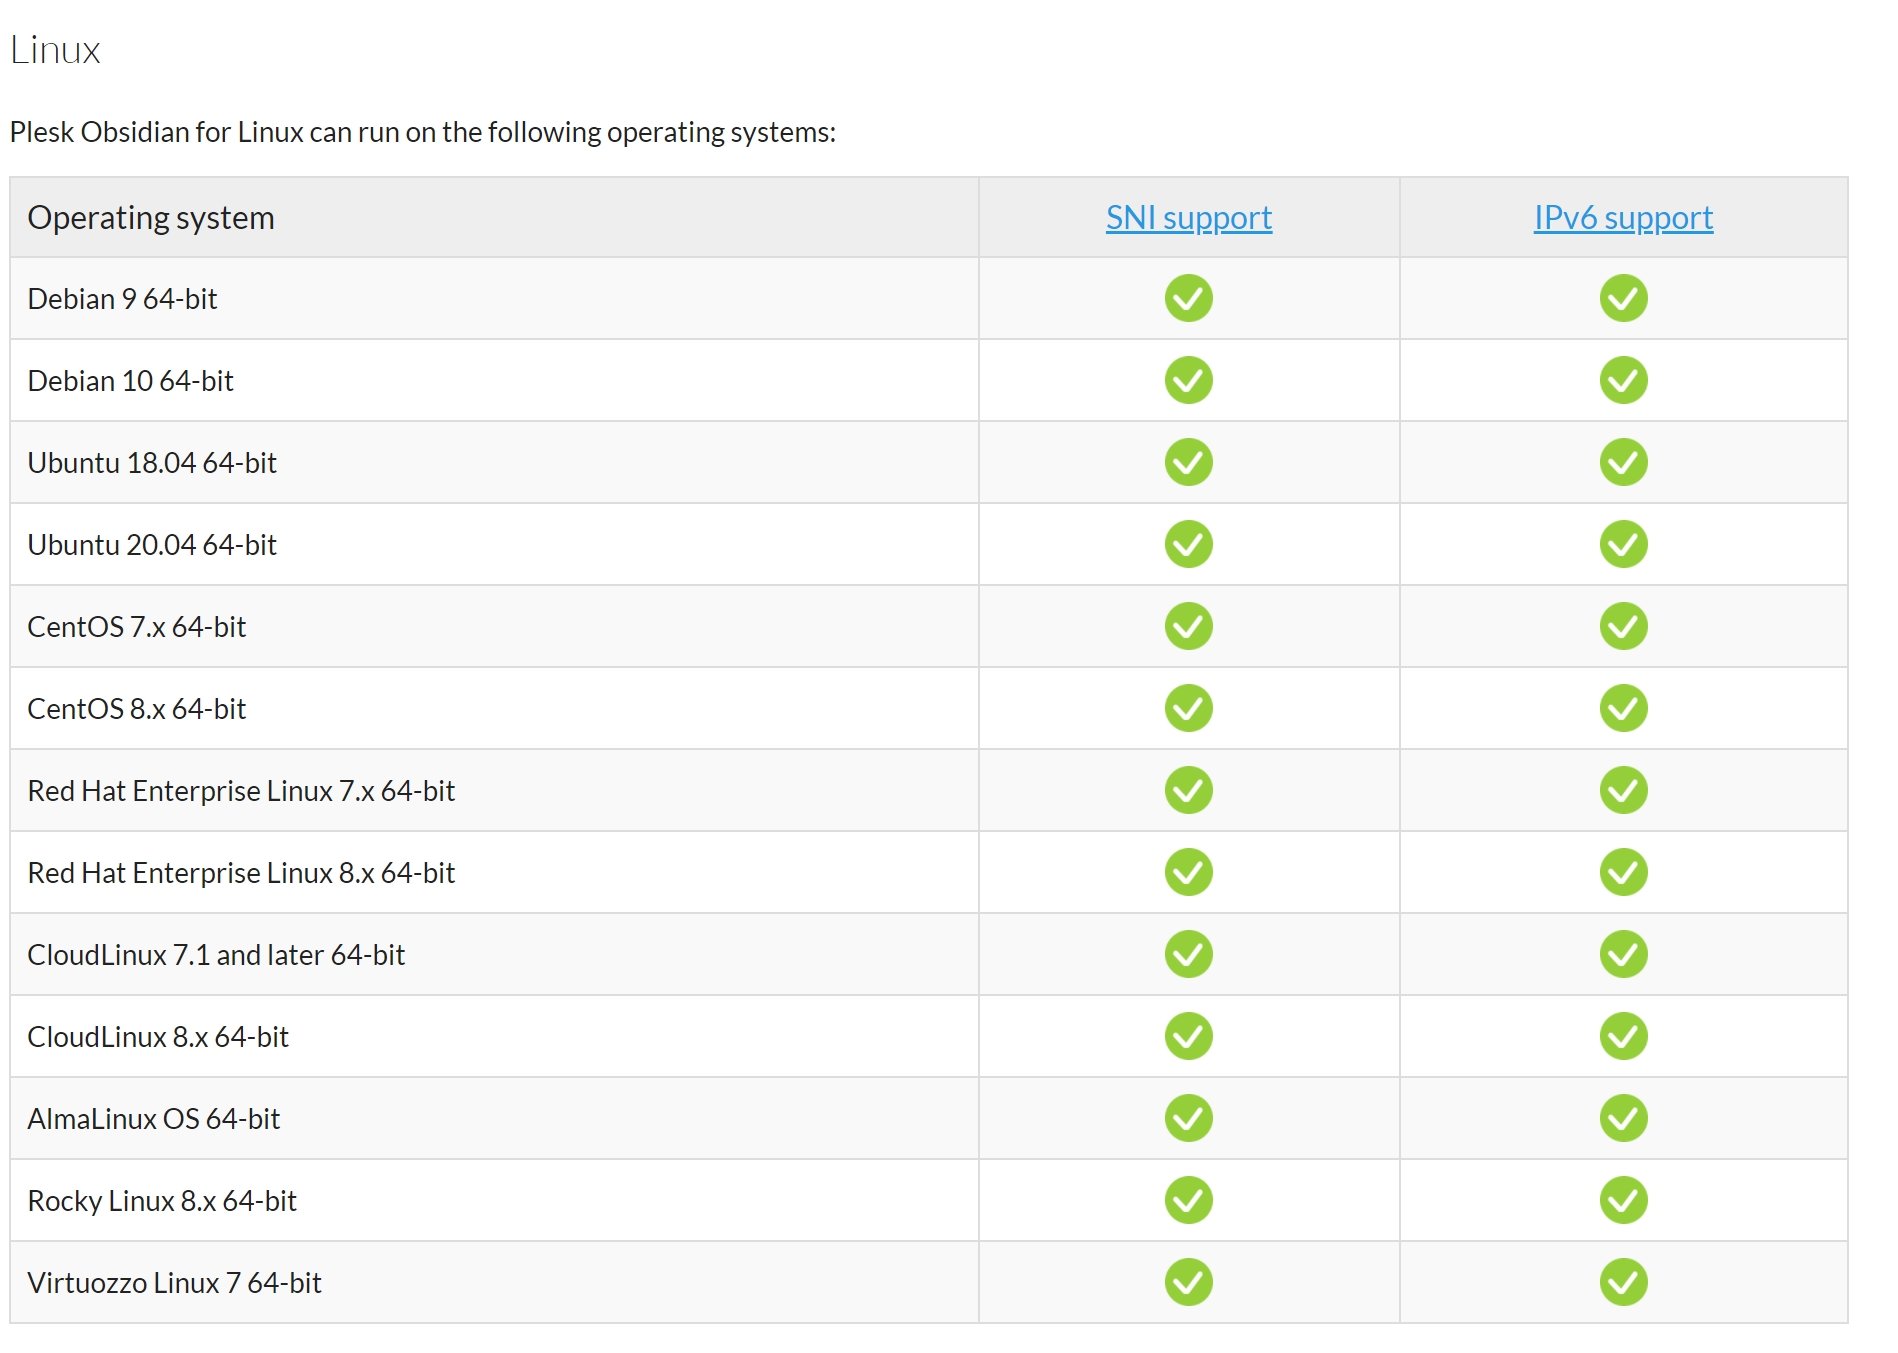Click IPv6 checkmark for Ubuntu 18.04

click(1623, 462)
